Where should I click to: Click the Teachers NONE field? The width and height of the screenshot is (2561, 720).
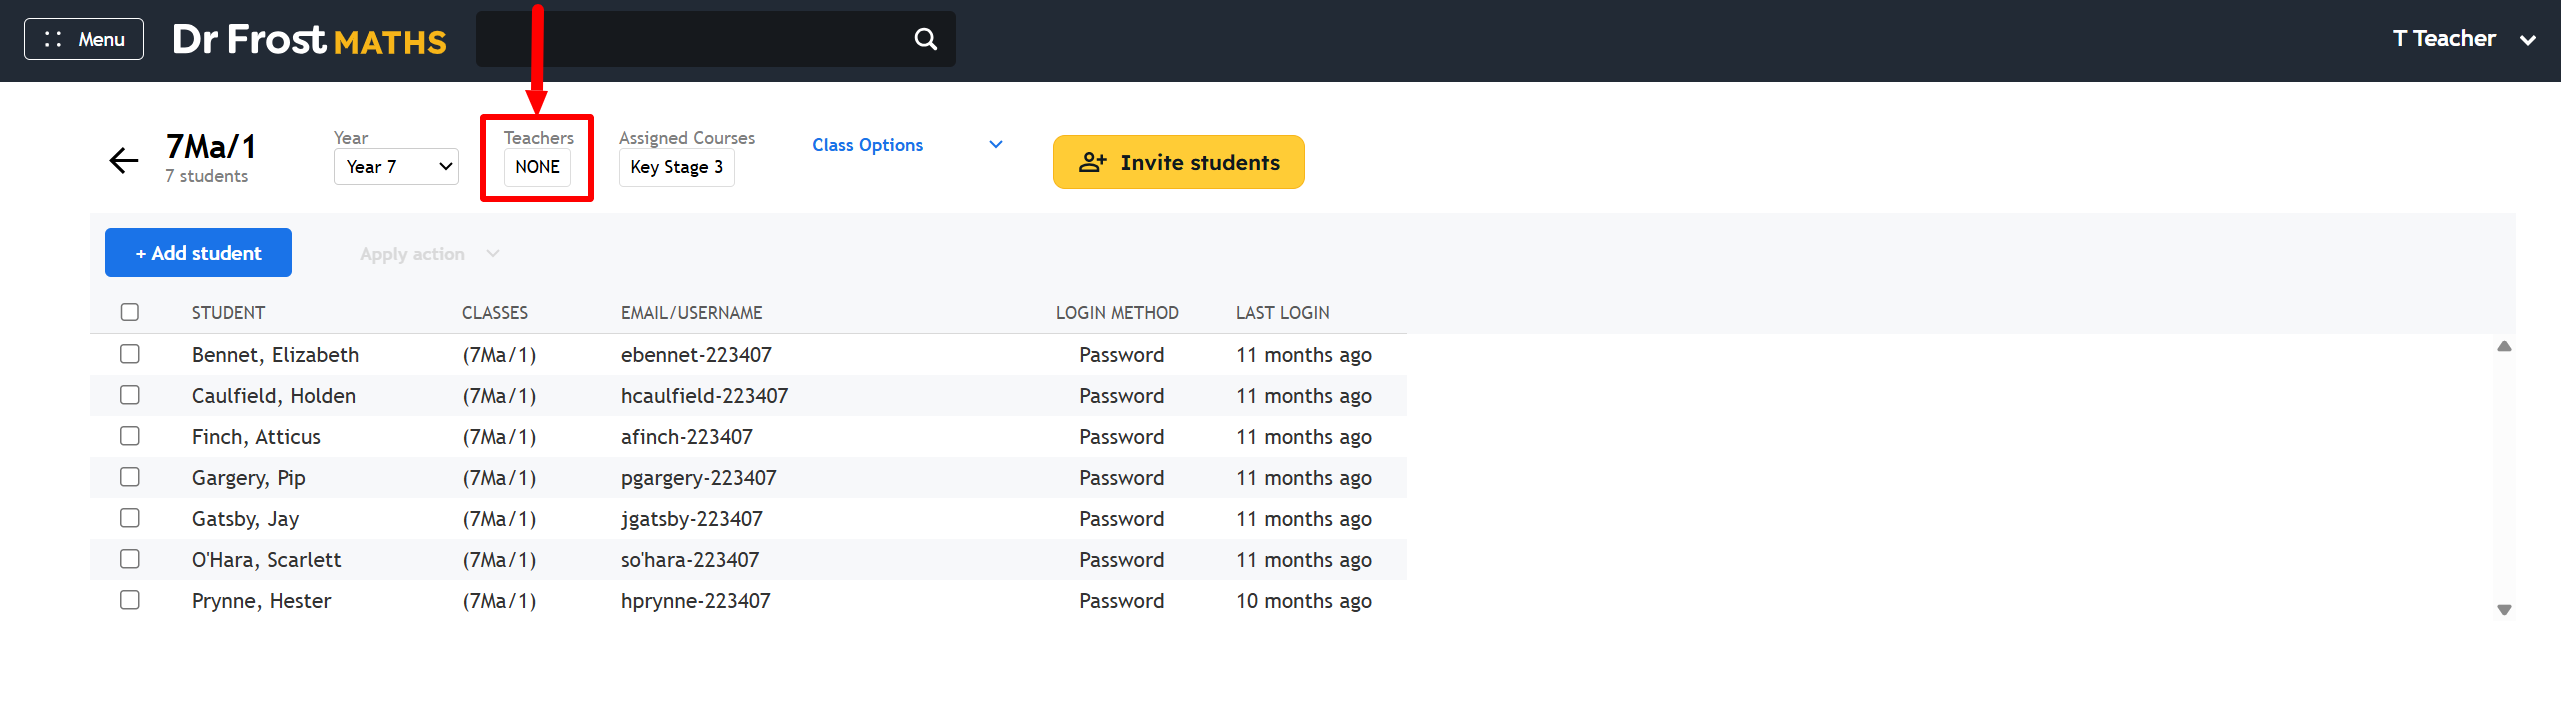537,167
